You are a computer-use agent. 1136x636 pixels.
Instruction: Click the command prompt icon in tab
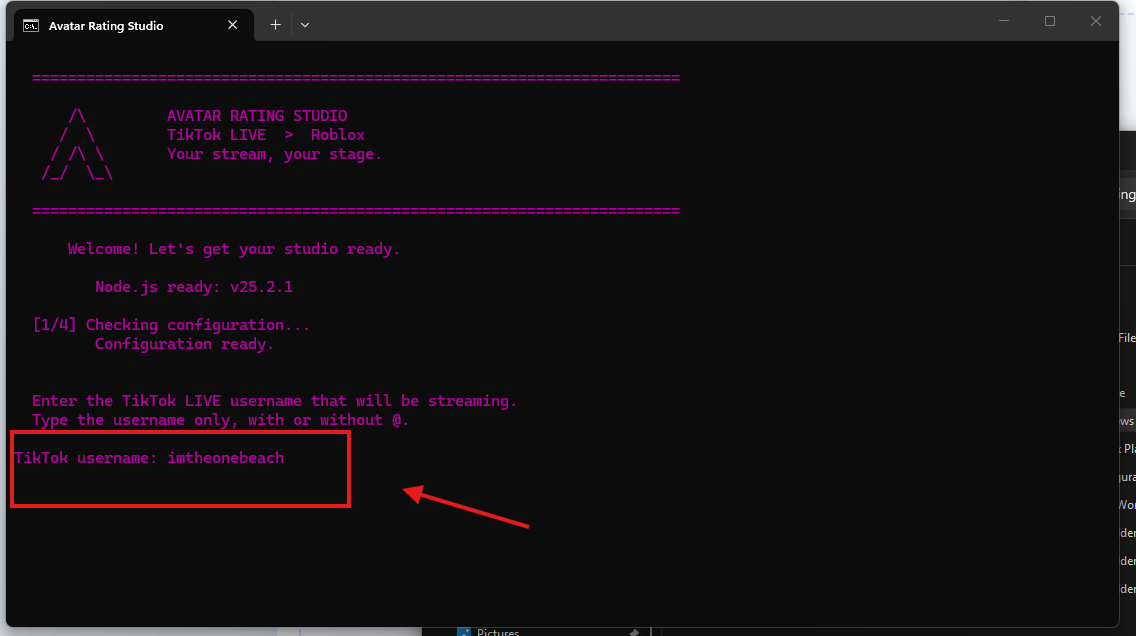[30, 26]
